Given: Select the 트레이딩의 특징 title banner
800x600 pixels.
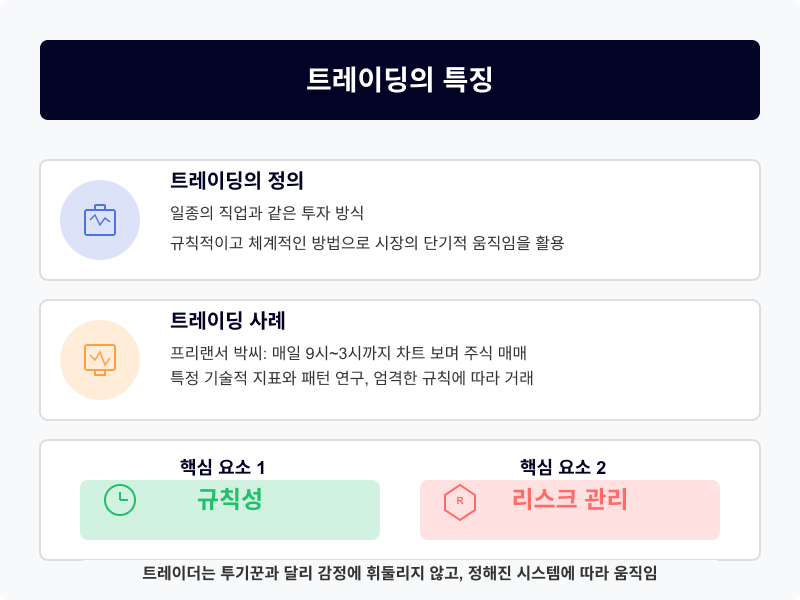Looking at the screenshot, I should [400, 80].
